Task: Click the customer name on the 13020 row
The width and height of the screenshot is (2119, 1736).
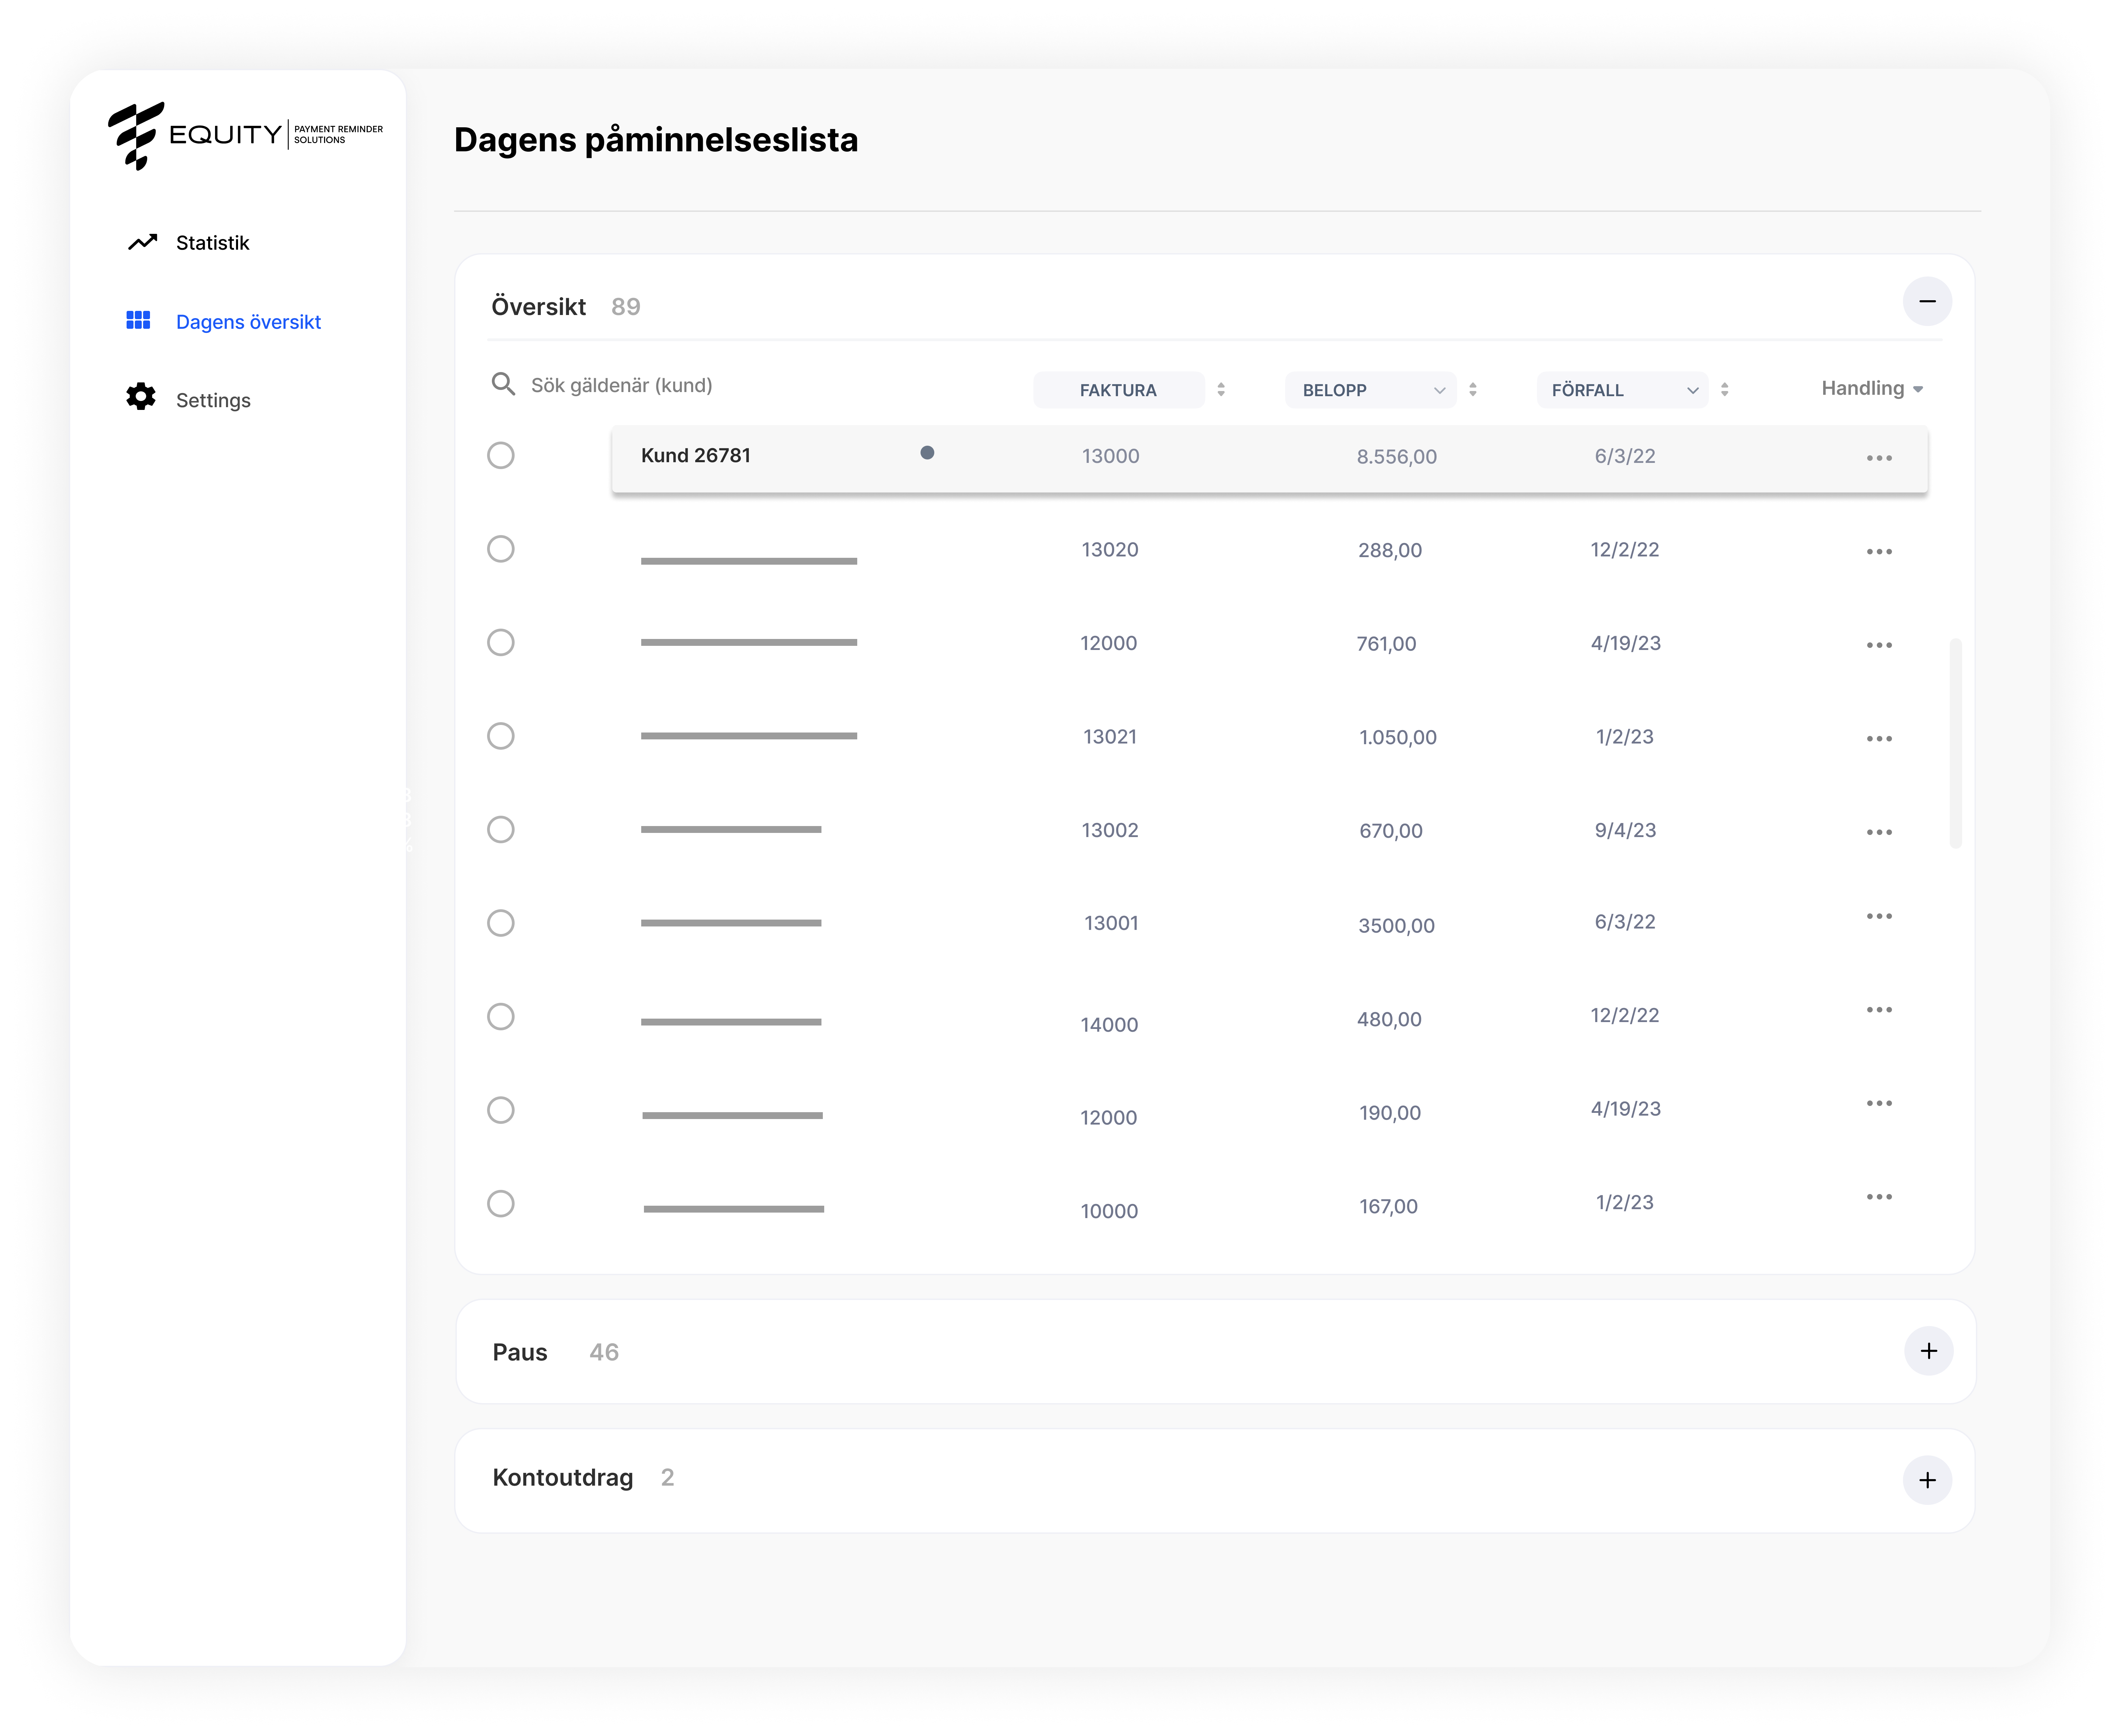Action: coord(749,561)
